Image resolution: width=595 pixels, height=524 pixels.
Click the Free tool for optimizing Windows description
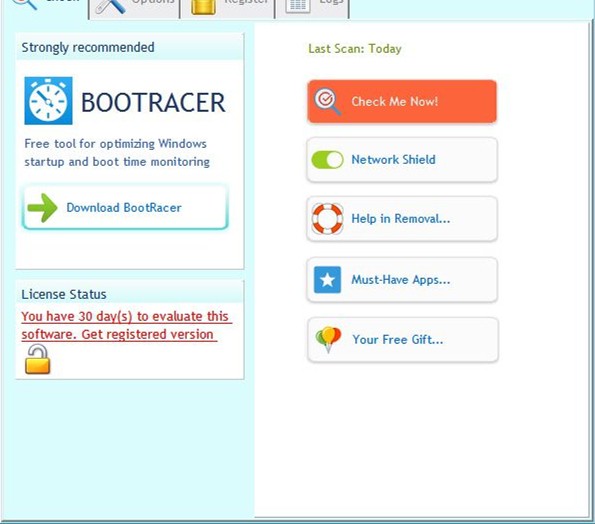(x=117, y=153)
